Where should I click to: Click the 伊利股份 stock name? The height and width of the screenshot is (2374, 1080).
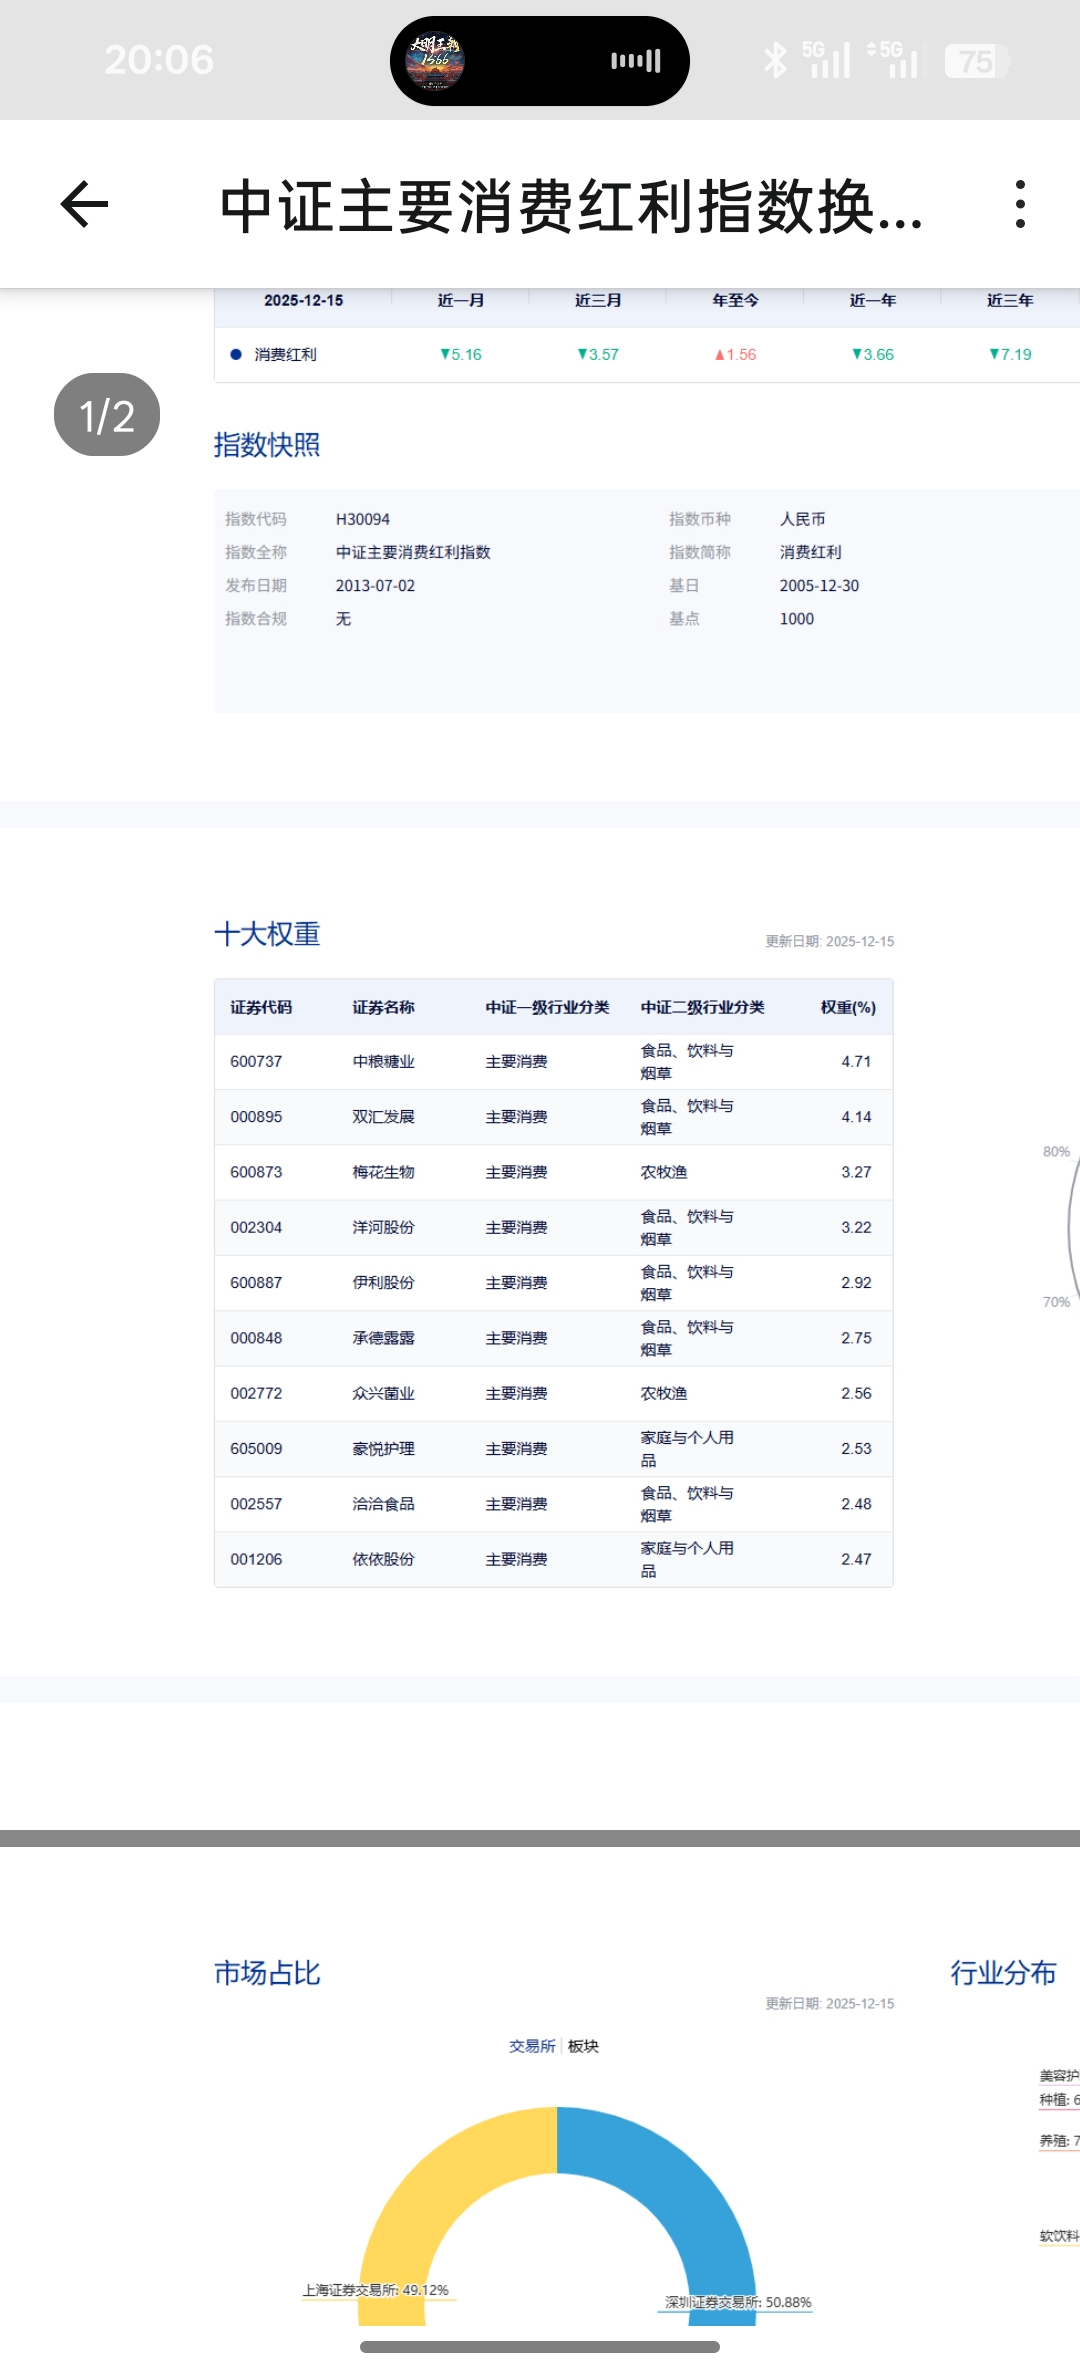[383, 1282]
